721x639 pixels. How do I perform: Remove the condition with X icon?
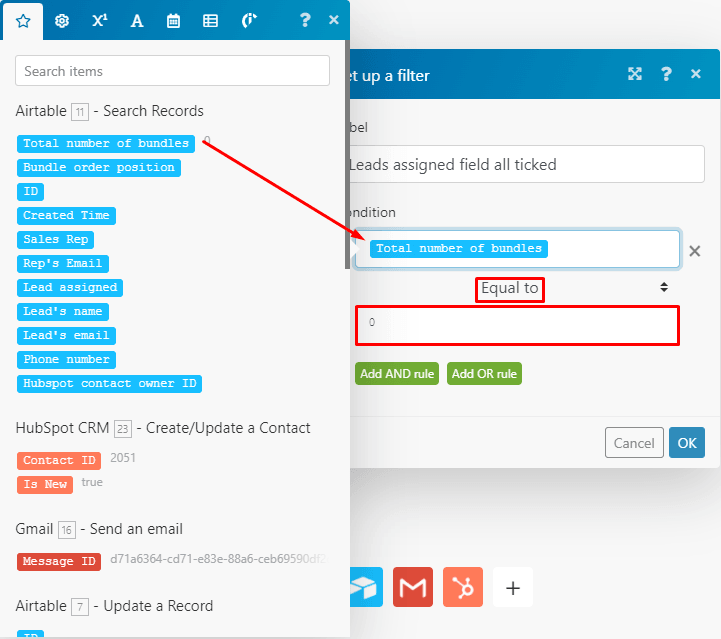point(695,251)
